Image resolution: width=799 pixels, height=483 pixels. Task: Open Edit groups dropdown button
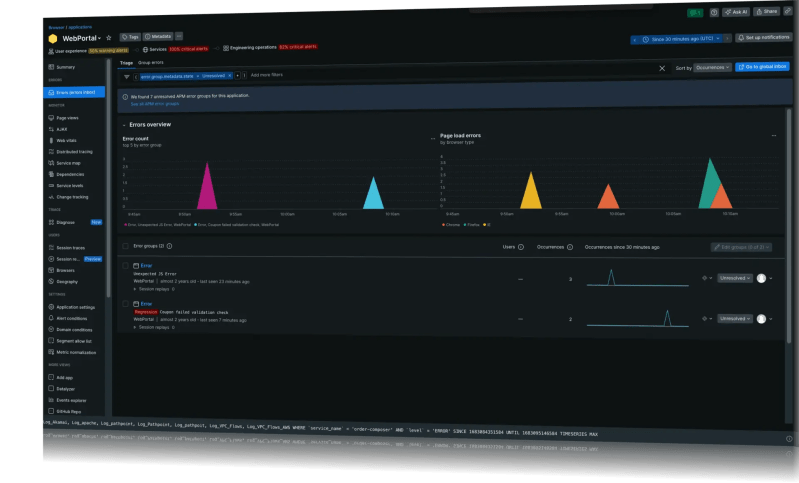741,247
